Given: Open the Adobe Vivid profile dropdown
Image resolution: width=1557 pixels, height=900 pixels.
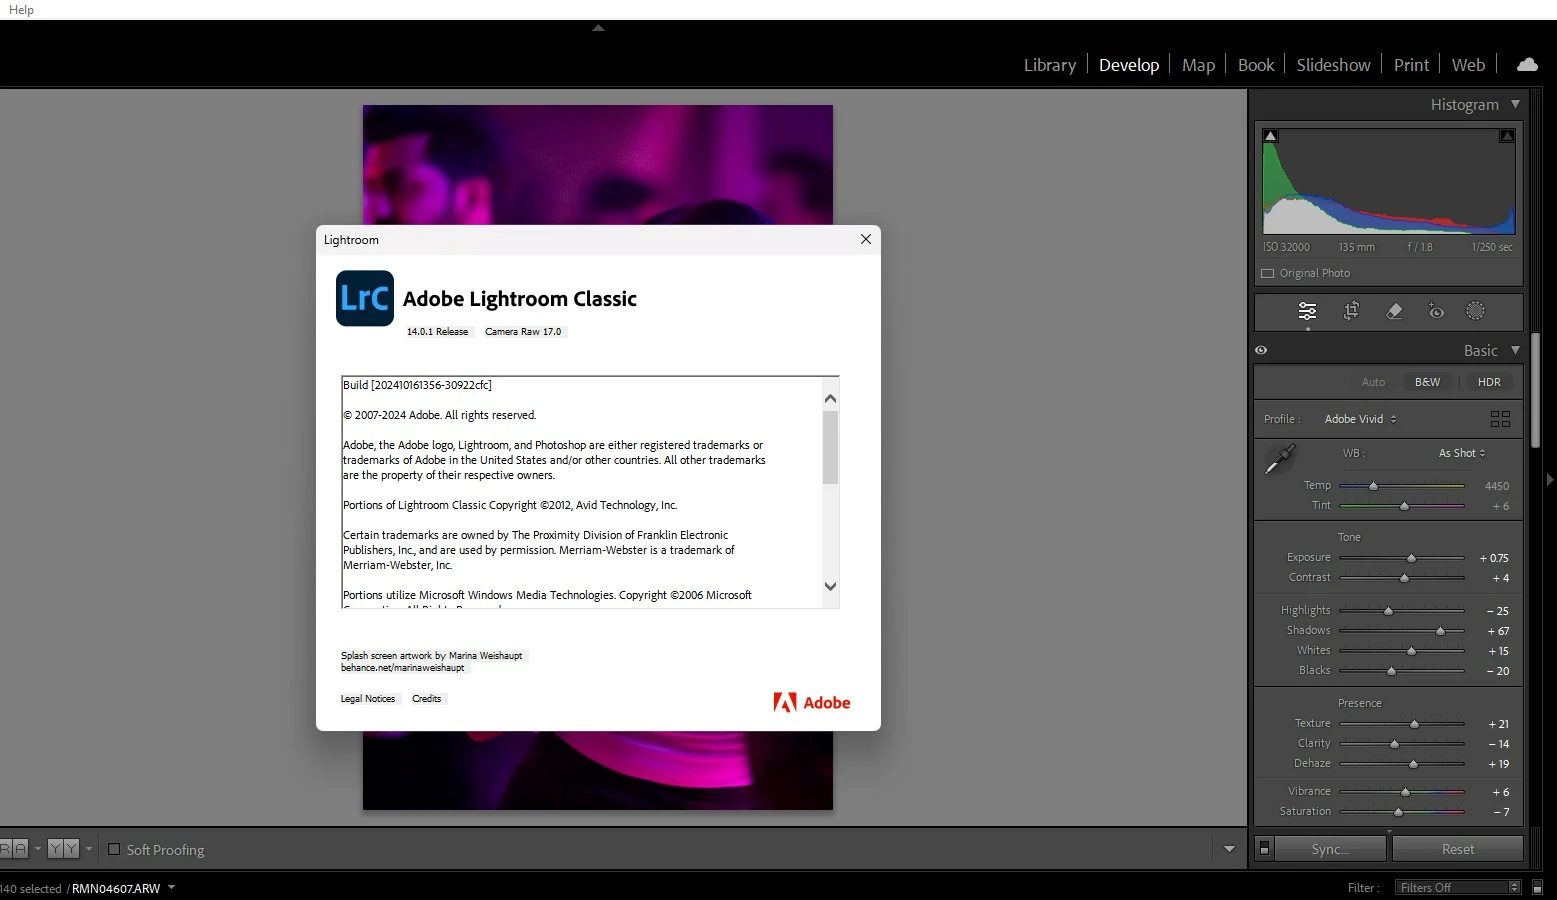Looking at the screenshot, I should tap(1360, 419).
